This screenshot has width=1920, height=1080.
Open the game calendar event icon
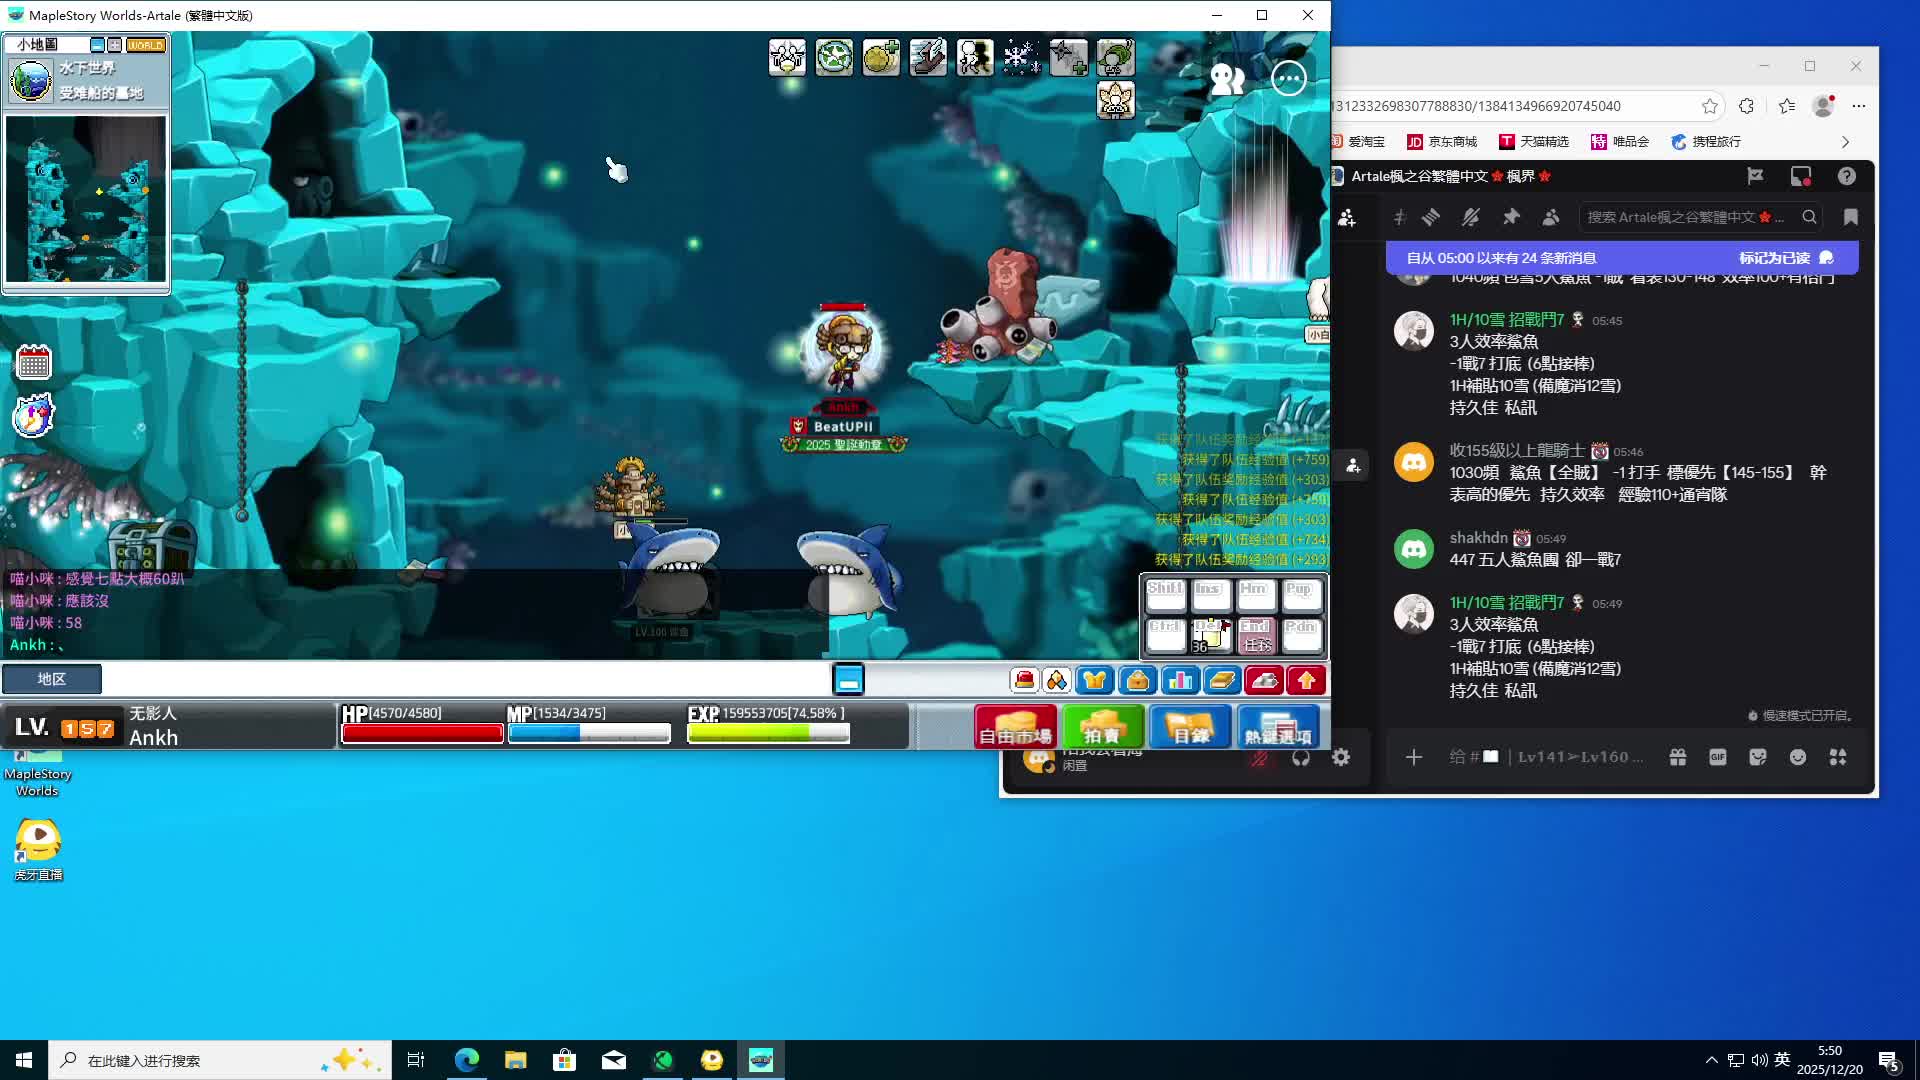pos(33,362)
